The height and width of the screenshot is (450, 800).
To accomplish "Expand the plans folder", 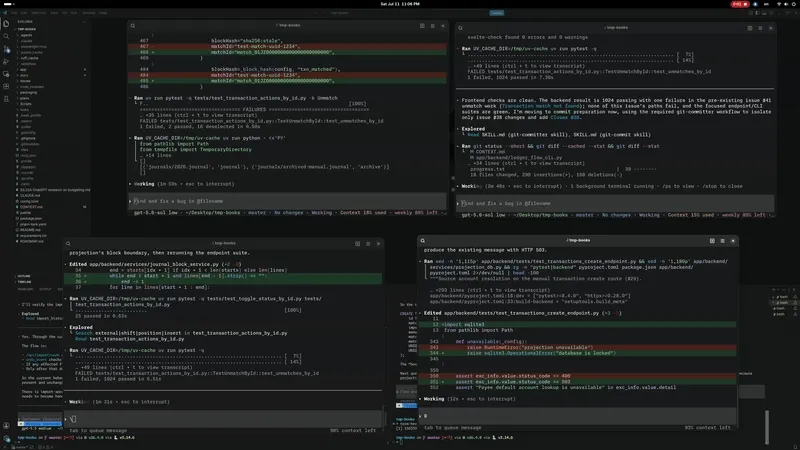I will pyautogui.click(x=24, y=98).
